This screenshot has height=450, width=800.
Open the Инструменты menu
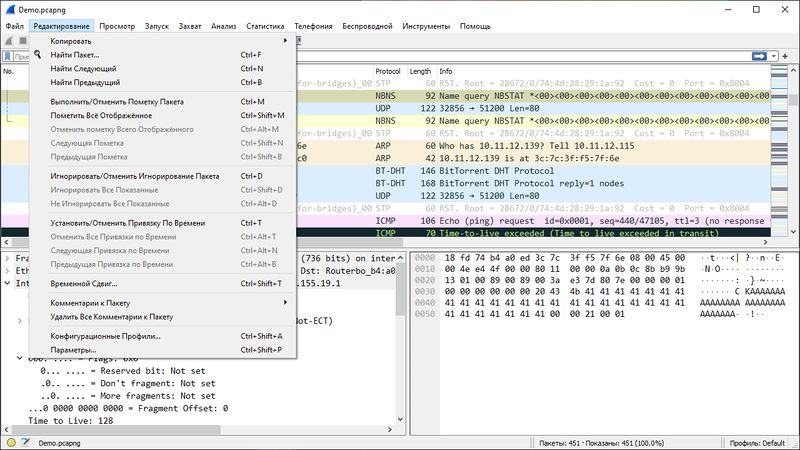426,26
